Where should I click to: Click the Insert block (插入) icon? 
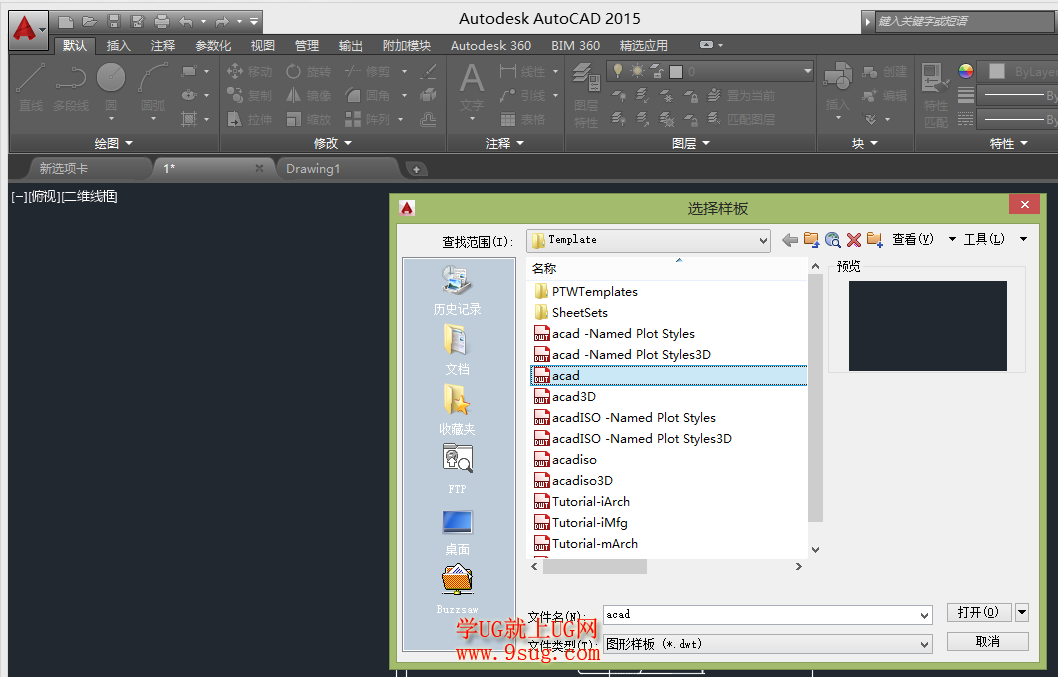point(837,86)
